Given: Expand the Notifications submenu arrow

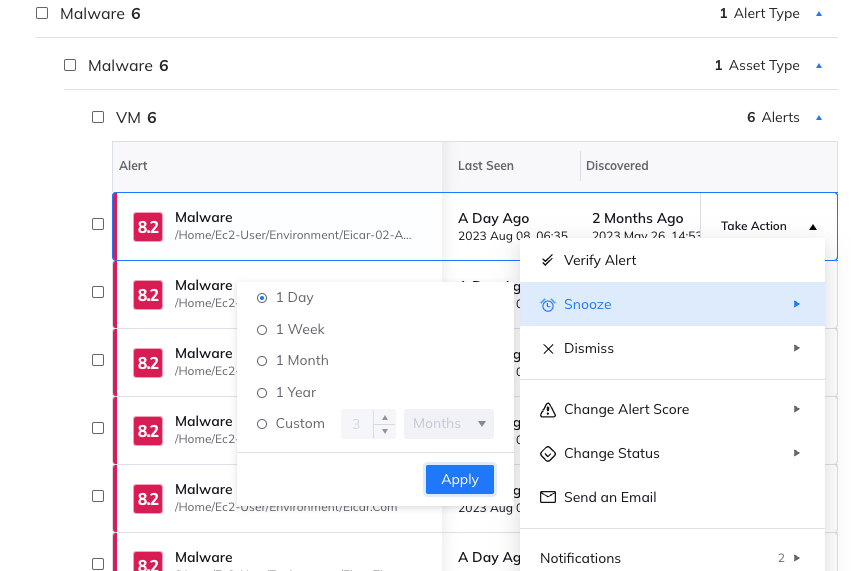Looking at the screenshot, I should (x=797, y=558).
